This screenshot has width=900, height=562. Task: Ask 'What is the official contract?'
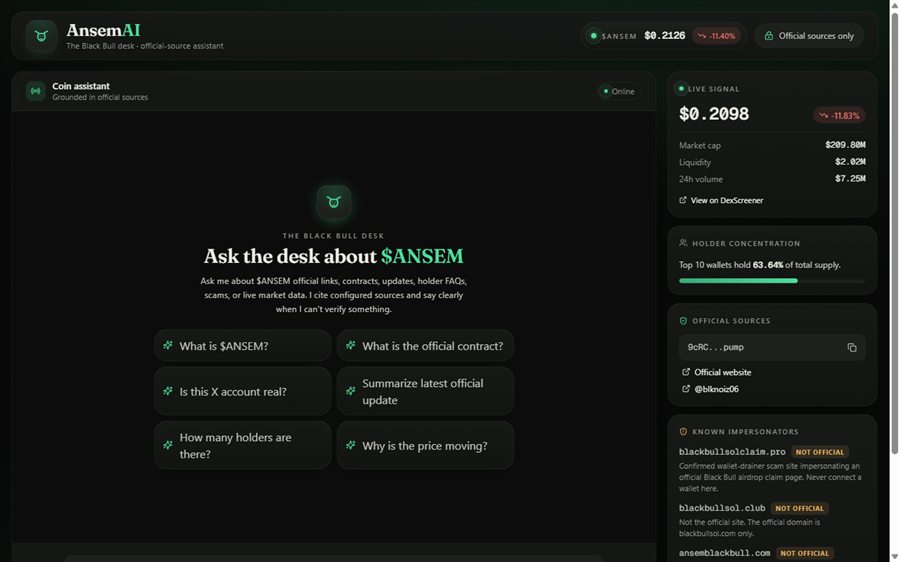tap(425, 346)
